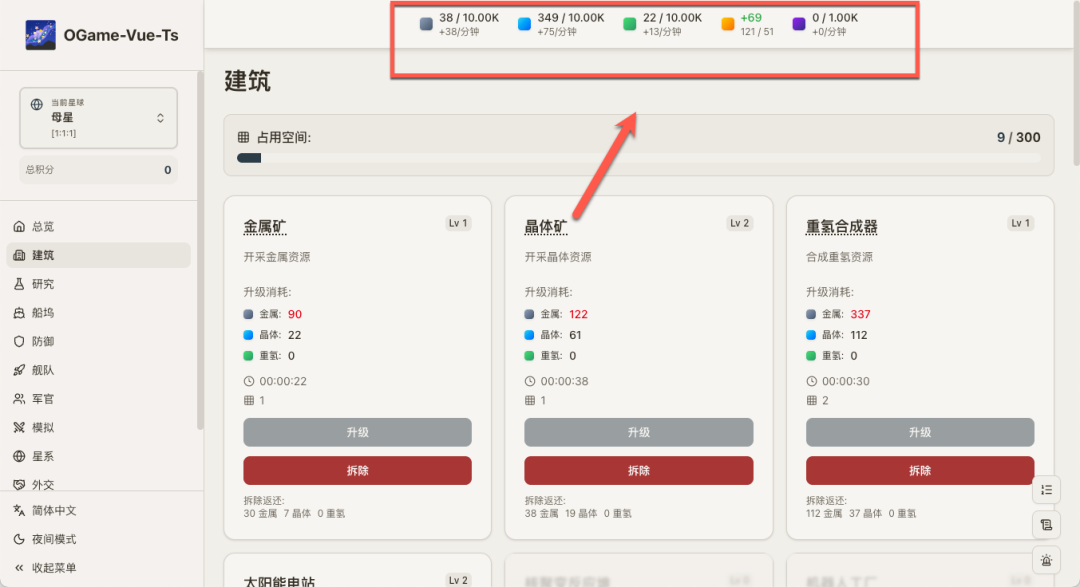Open the 舰队 fleet page
1080x587 pixels.
coord(98,370)
